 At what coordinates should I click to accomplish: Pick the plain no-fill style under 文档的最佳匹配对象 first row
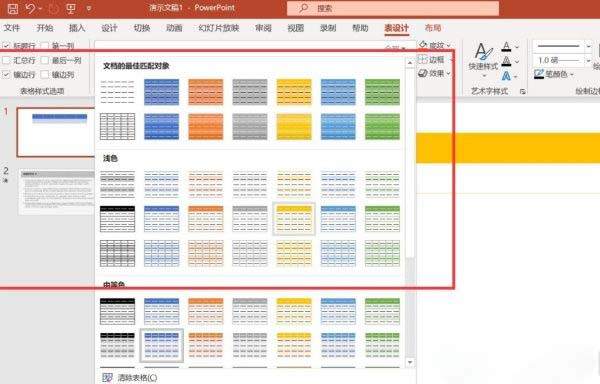pos(117,92)
